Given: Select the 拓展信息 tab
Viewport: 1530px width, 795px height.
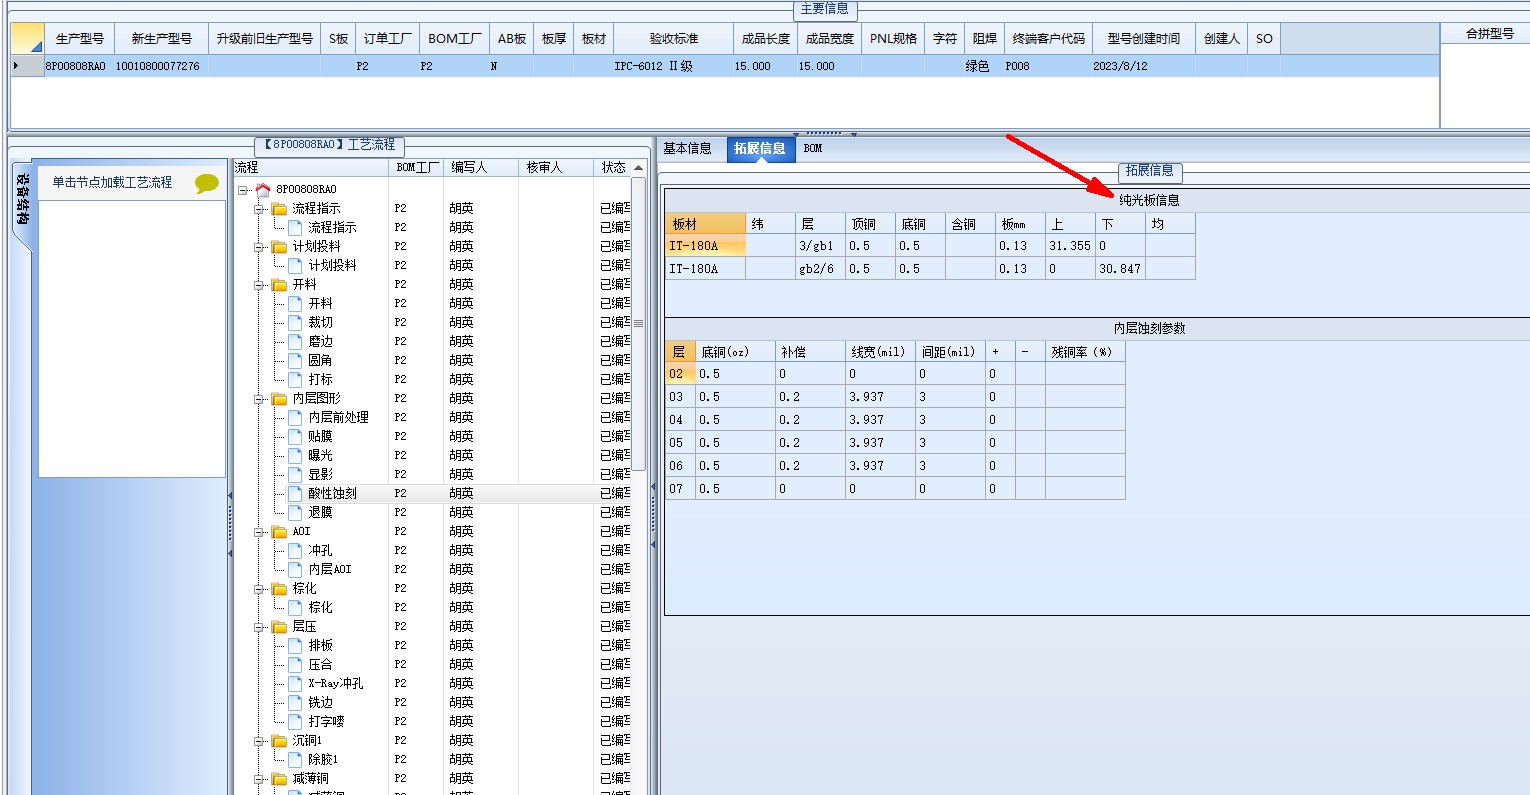Looking at the screenshot, I should click(x=760, y=149).
